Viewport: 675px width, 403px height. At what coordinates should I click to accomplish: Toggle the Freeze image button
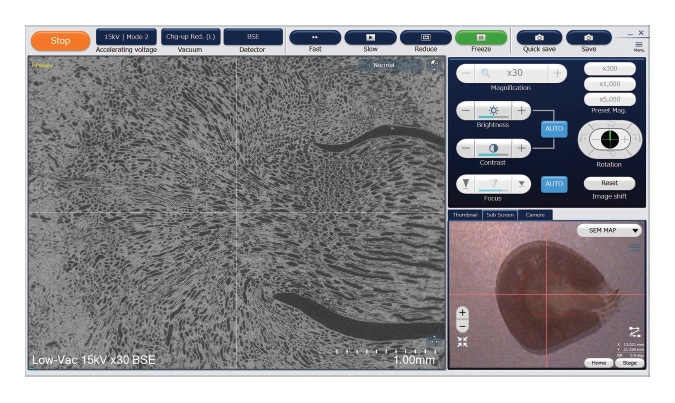pyautogui.click(x=481, y=37)
